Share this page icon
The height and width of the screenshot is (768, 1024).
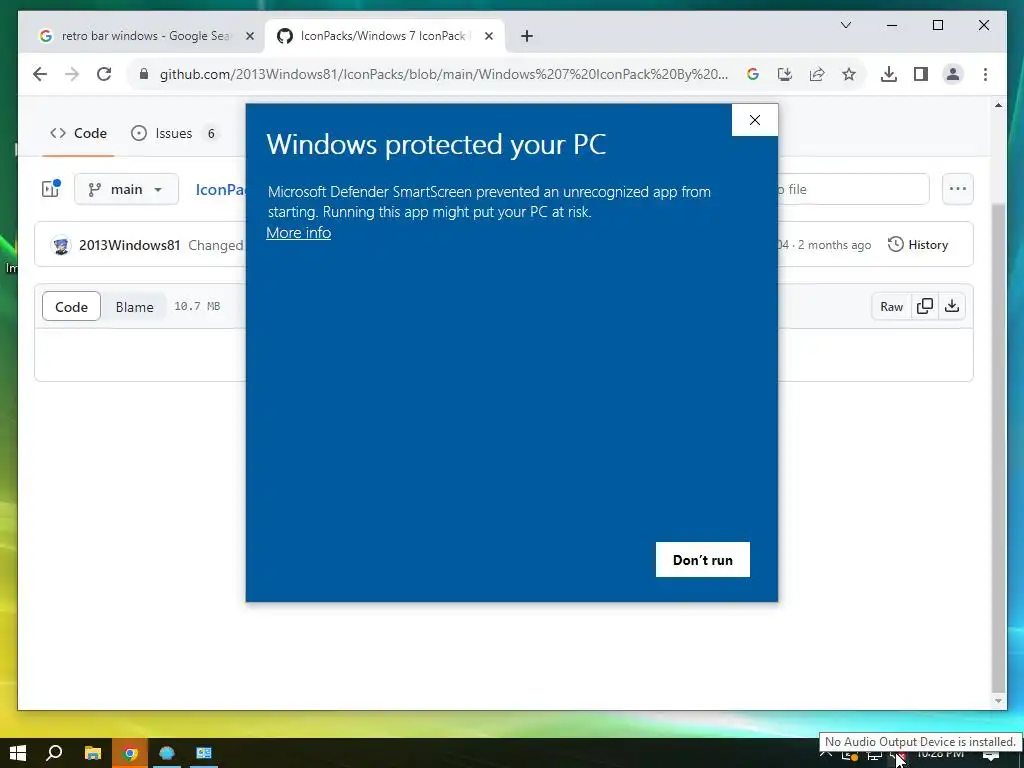(817, 74)
